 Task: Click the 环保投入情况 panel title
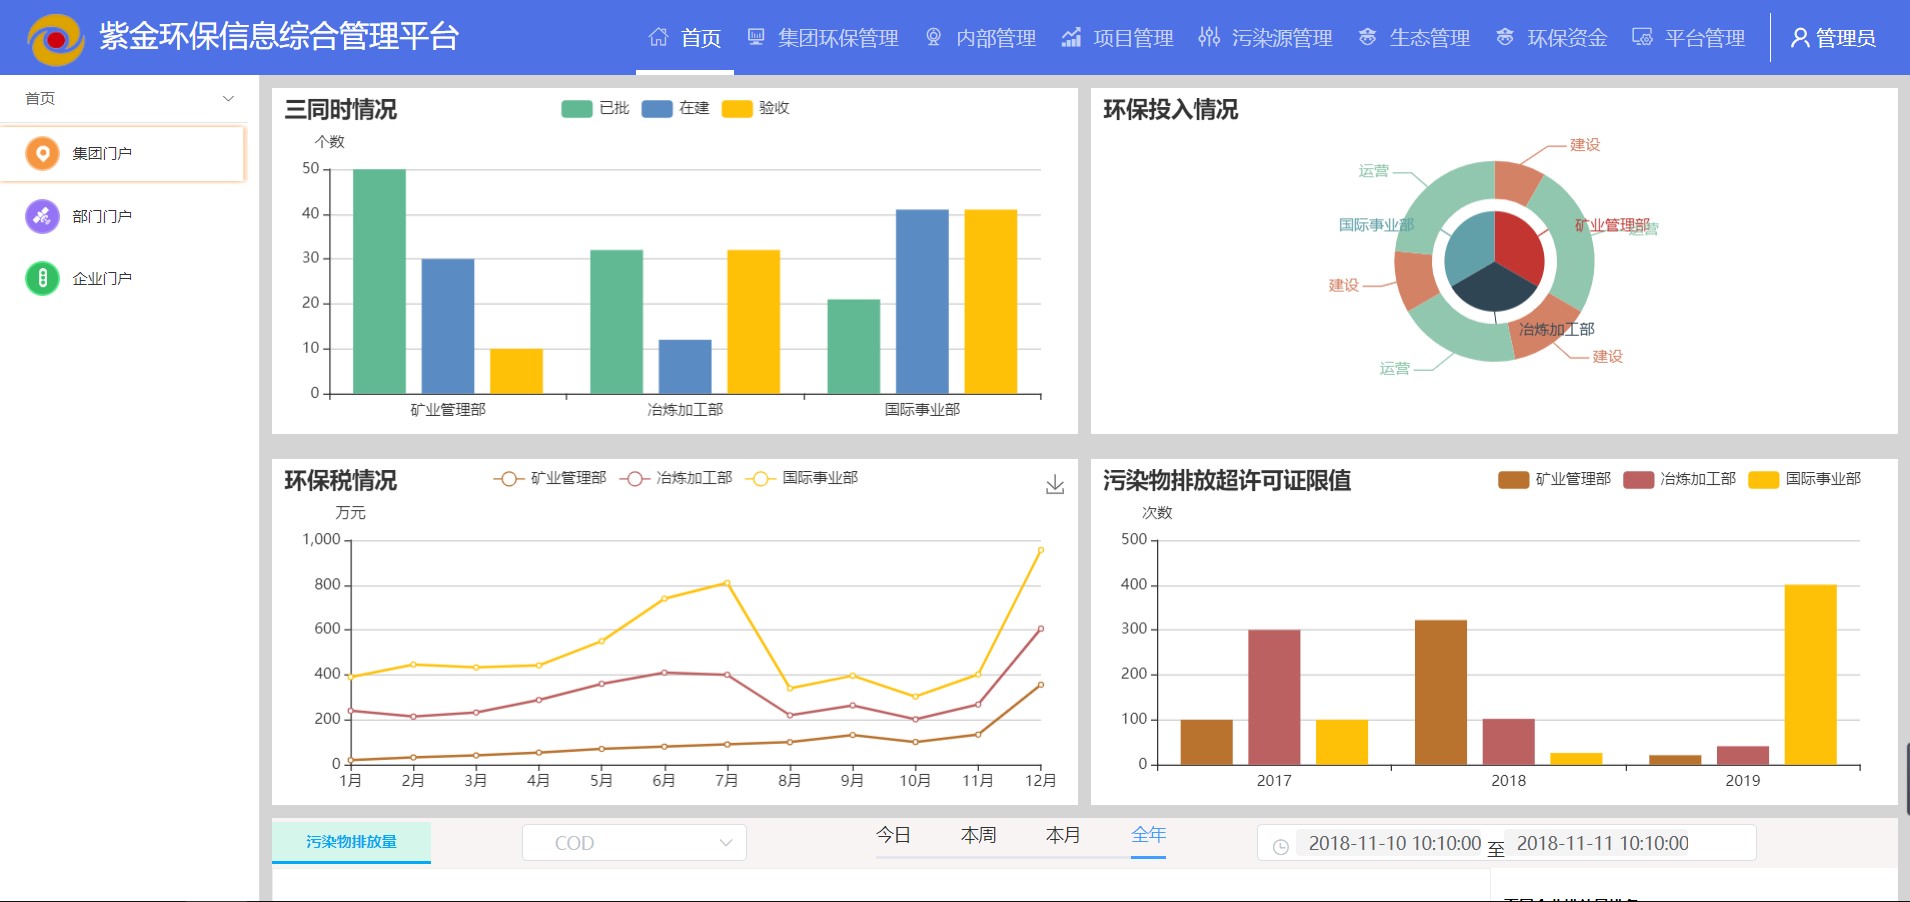tap(1170, 109)
